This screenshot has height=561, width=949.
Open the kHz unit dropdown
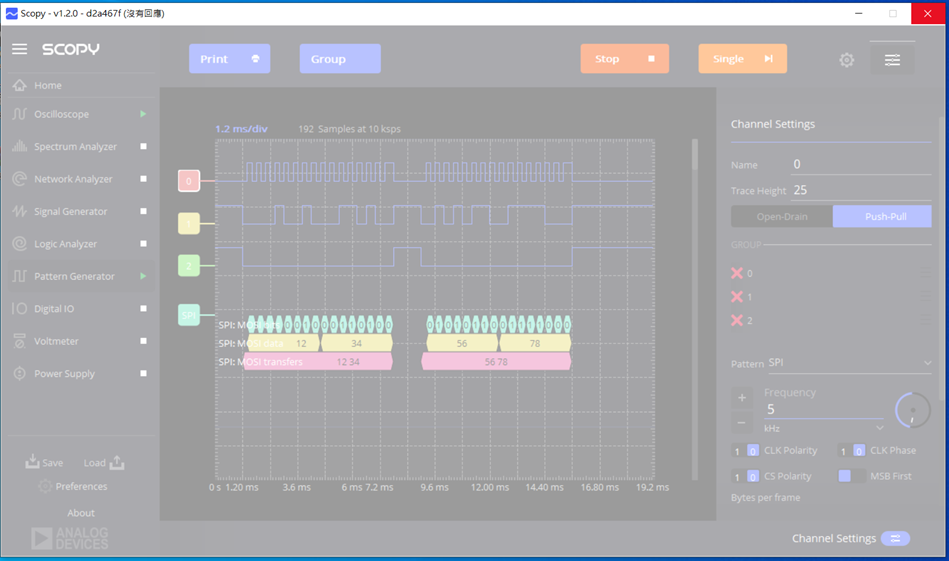(823, 428)
